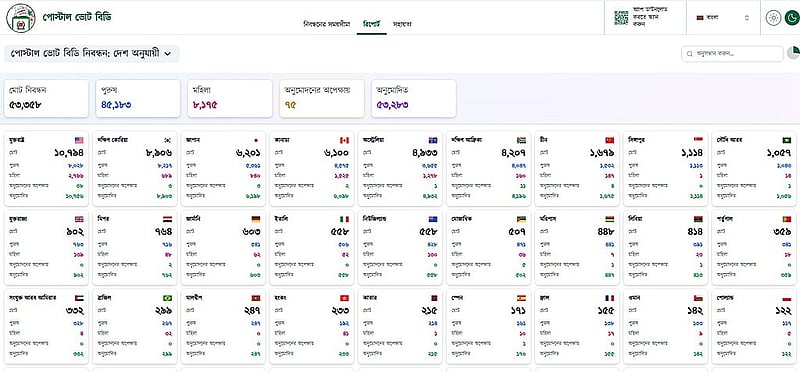Click Germany total ৬০৩
This screenshot has height=372, width=800.
click(251, 231)
